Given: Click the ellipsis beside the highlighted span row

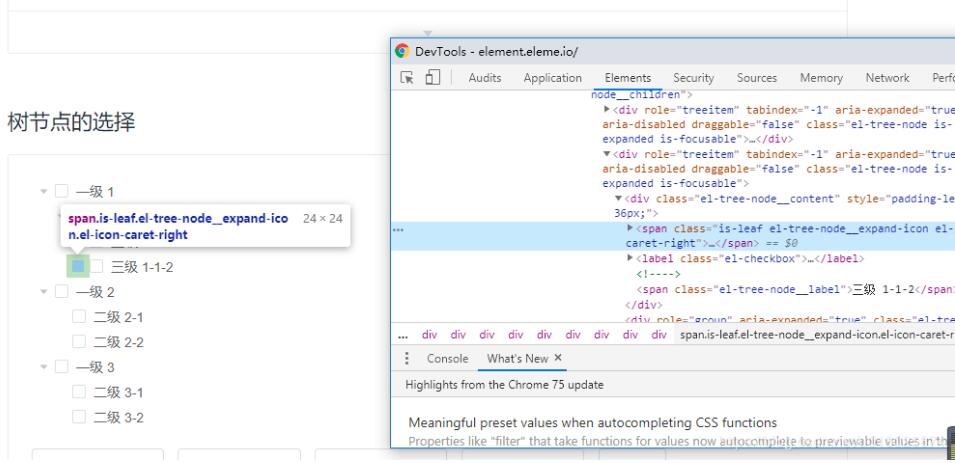Looking at the screenshot, I should tap(398, 229).
